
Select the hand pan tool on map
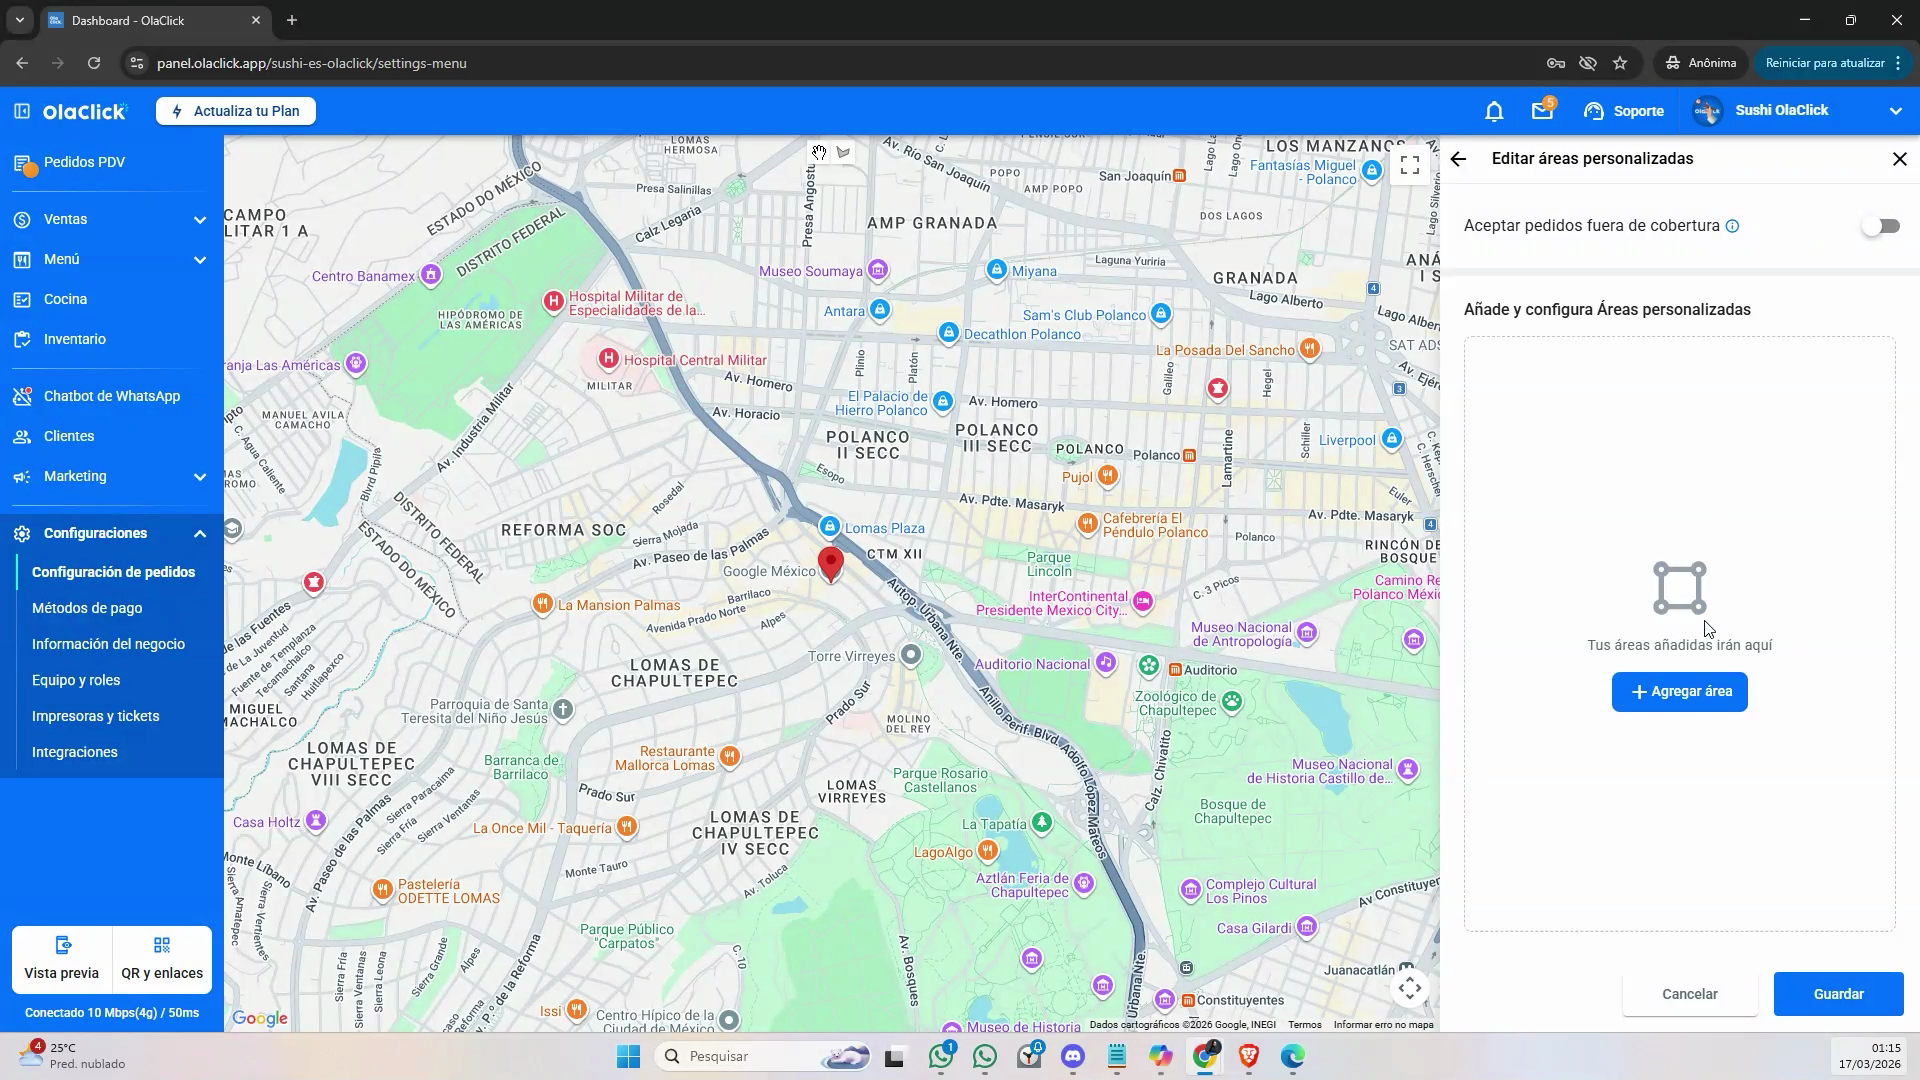819,153
